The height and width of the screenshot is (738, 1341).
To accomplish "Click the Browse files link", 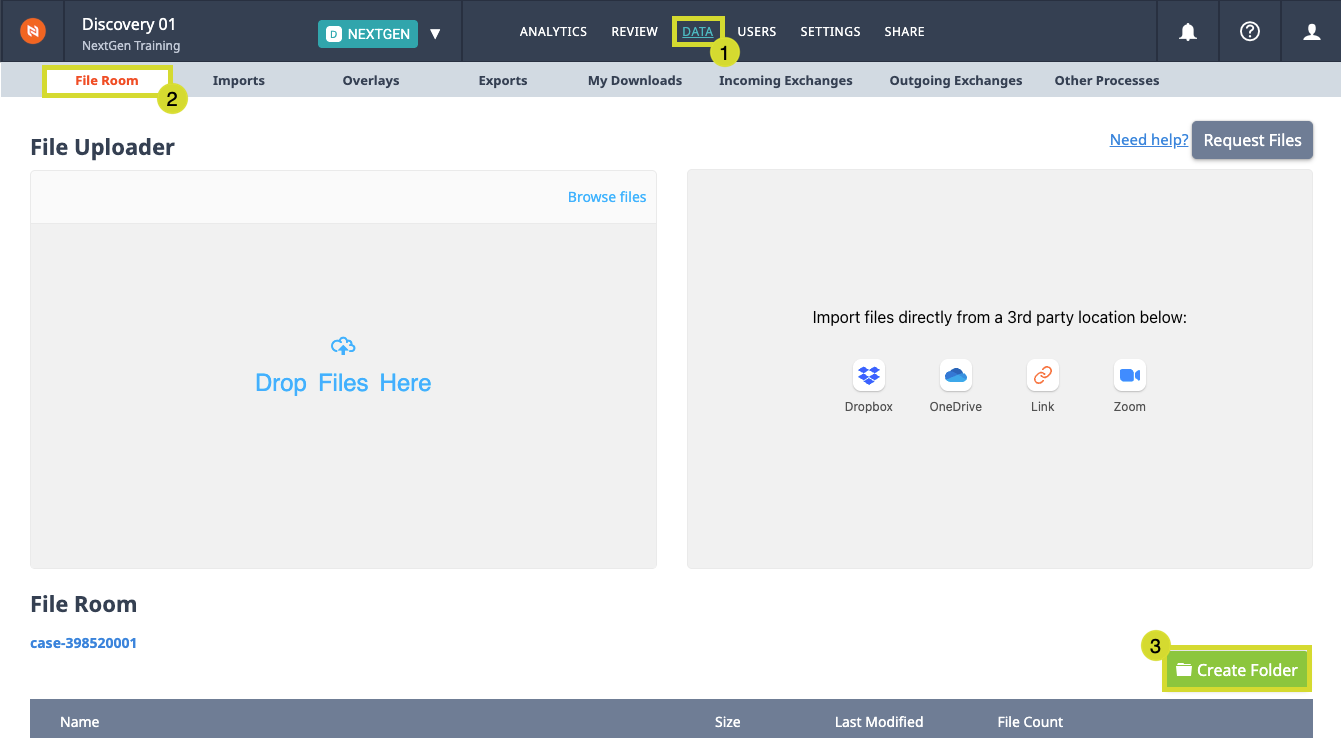I will click(x=607, y=197).
